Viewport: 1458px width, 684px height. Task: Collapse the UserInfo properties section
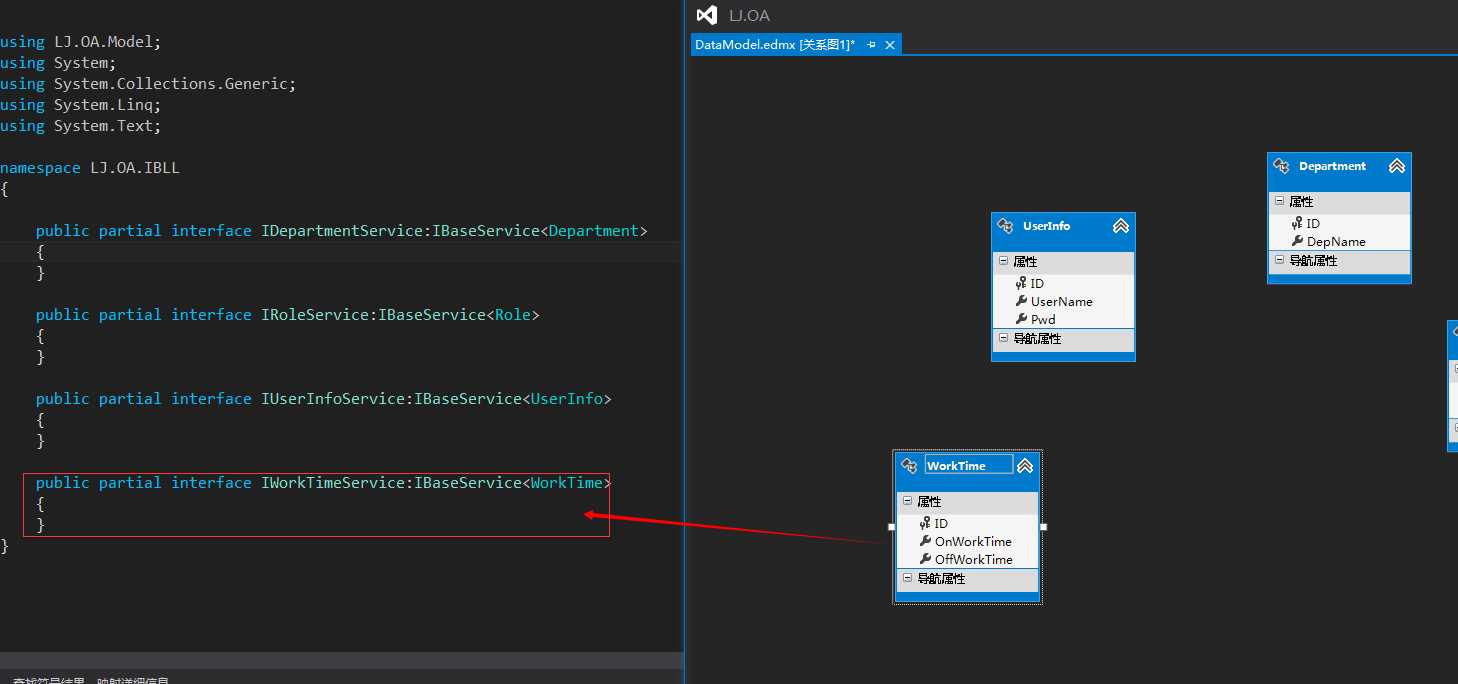coord(1003,261)
